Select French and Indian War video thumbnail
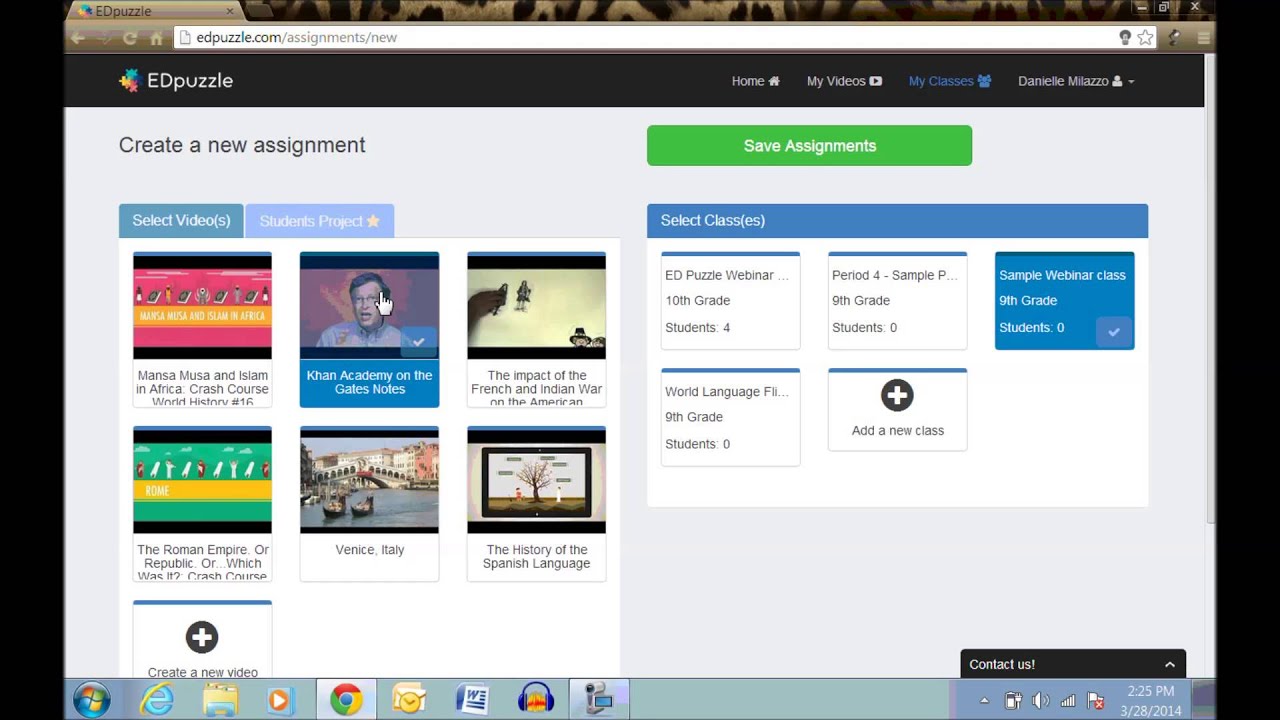This screenshot has height=720, width=1280. pos(536,306)
